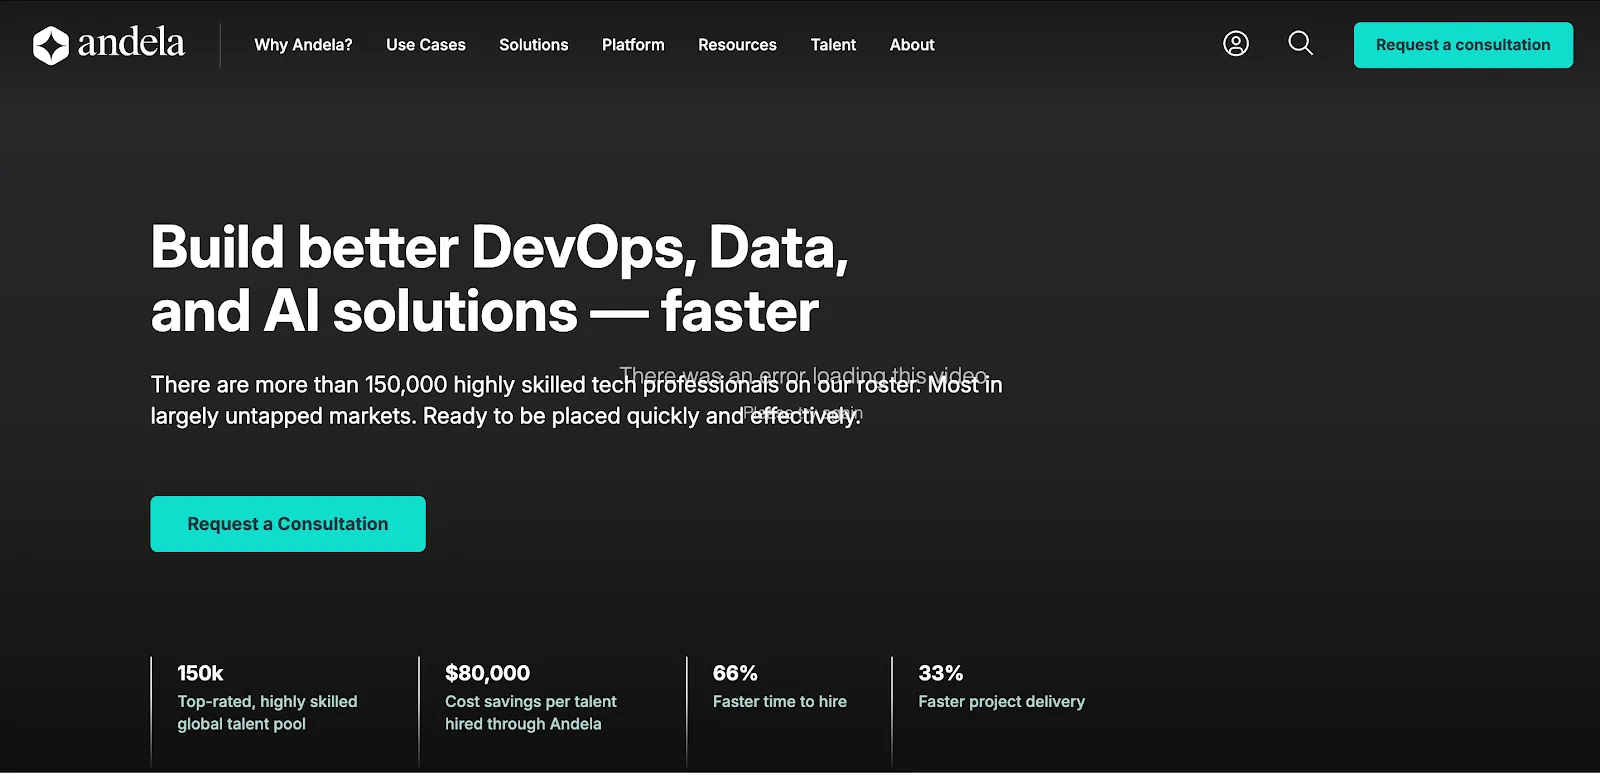Click the 150k statistic value
This screenshot has width=1600, height=779.
(200, 673)
